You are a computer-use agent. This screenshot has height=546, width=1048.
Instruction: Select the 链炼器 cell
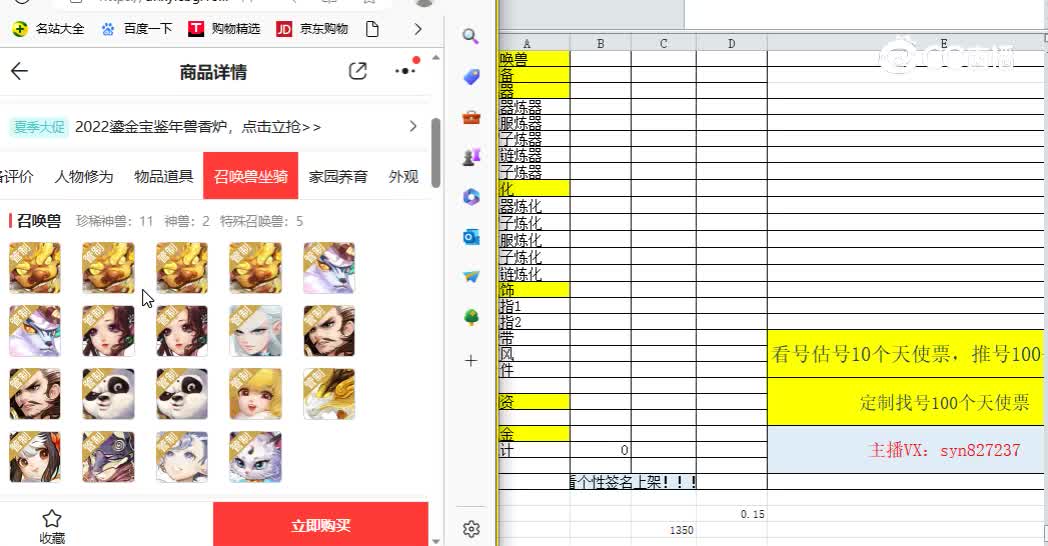coord(534,155)
